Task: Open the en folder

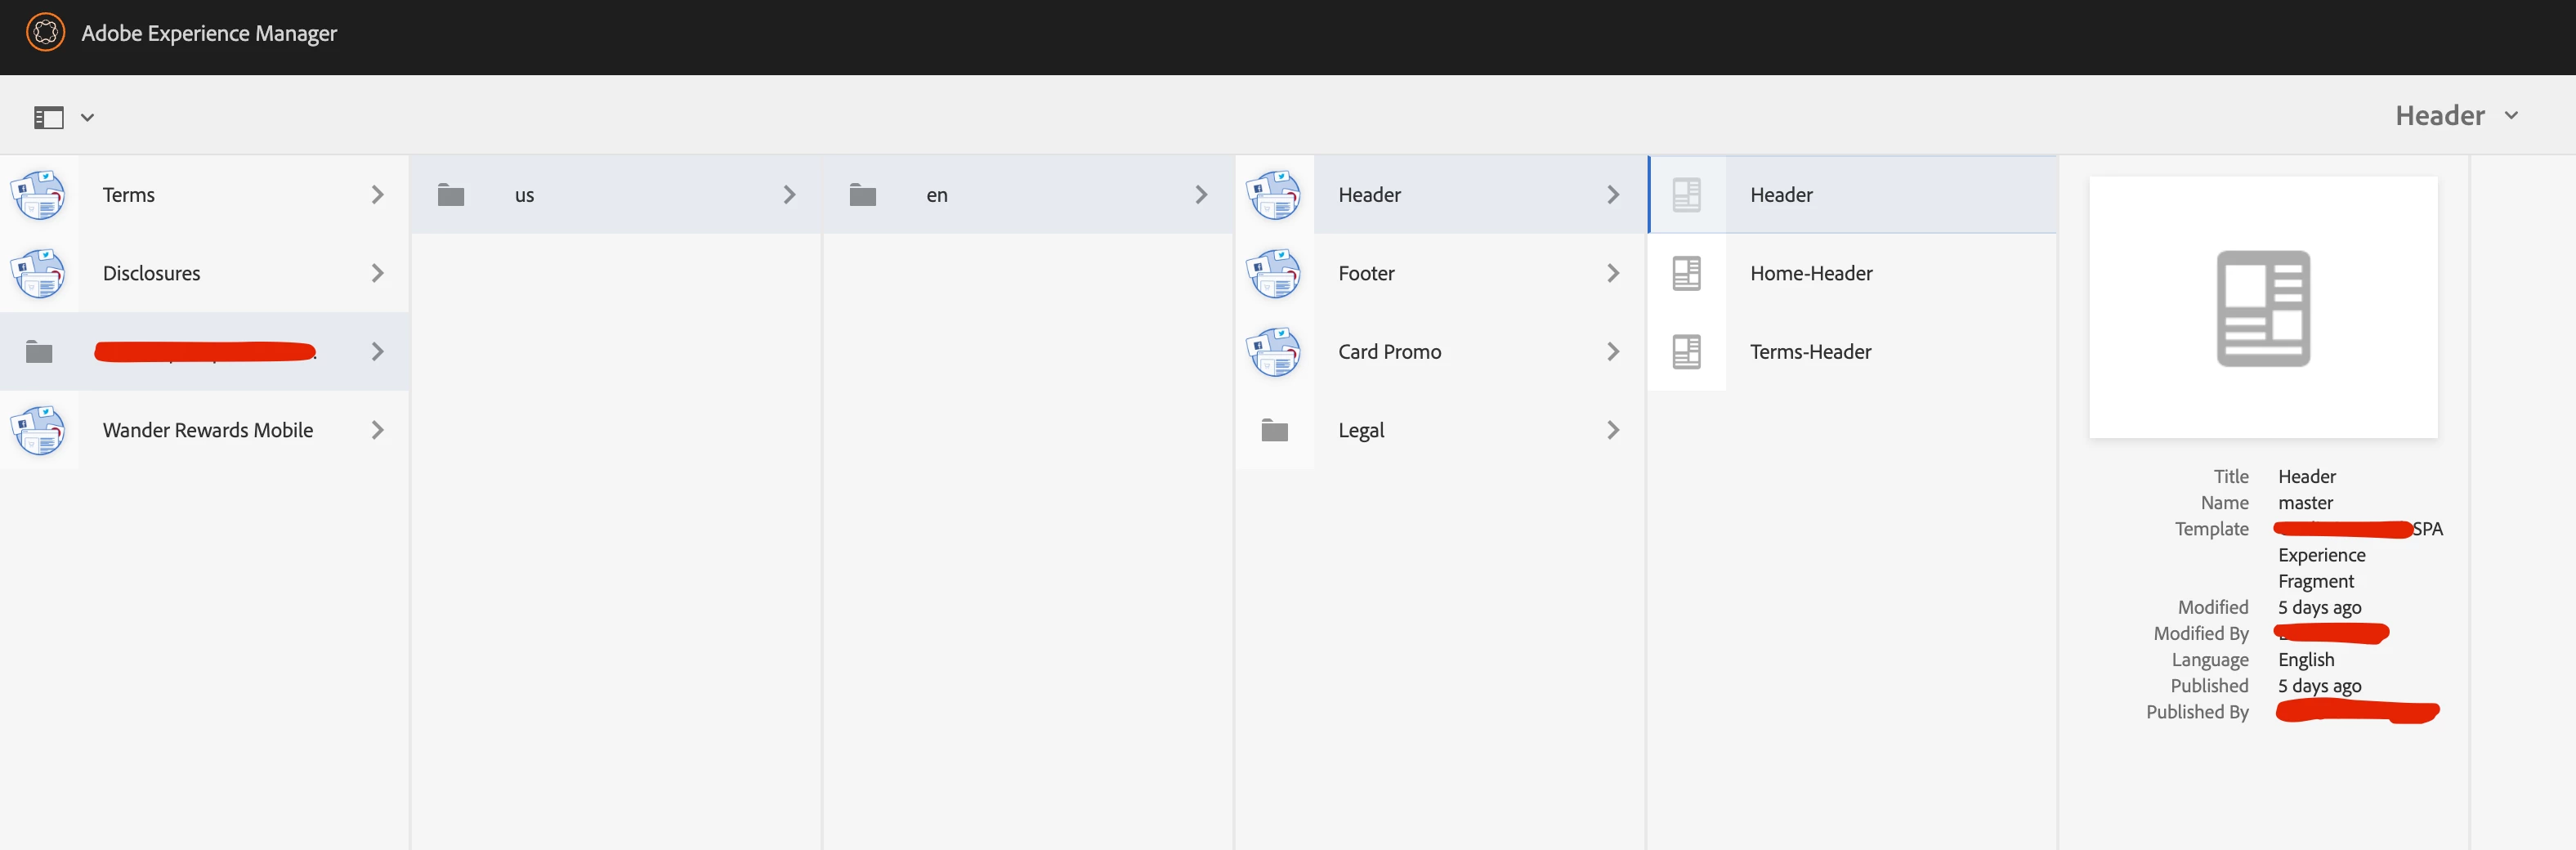Action: click(1028, 195)
